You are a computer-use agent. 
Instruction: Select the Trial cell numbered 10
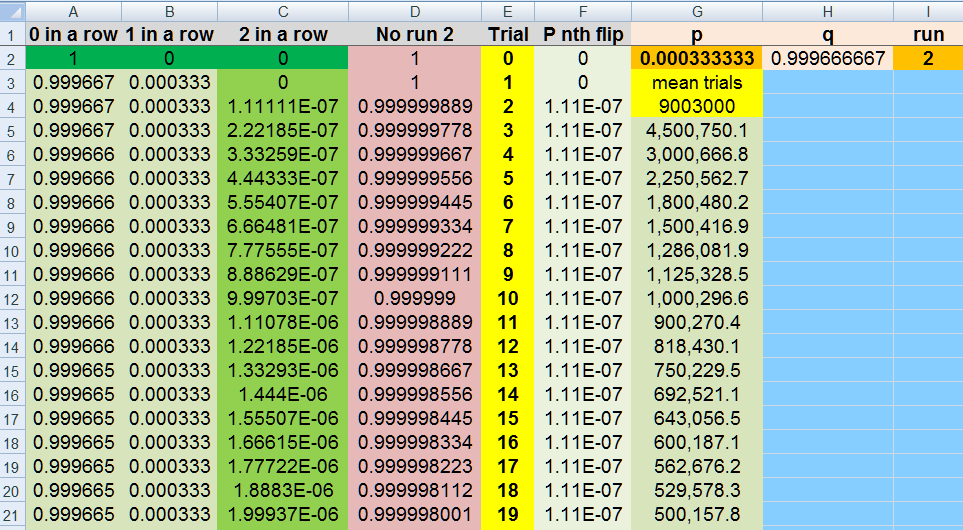tap(508, 298)
